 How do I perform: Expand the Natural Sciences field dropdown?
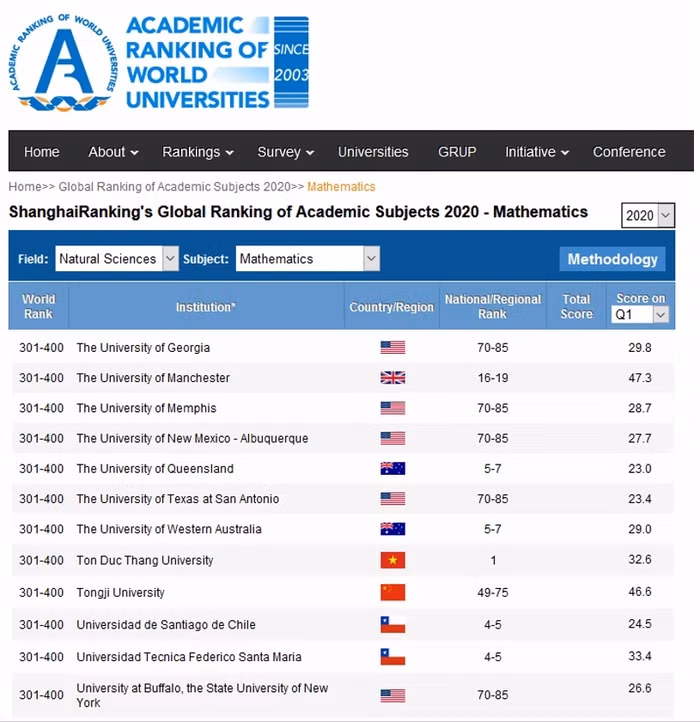pyautogui.click(x=117, y=259)
